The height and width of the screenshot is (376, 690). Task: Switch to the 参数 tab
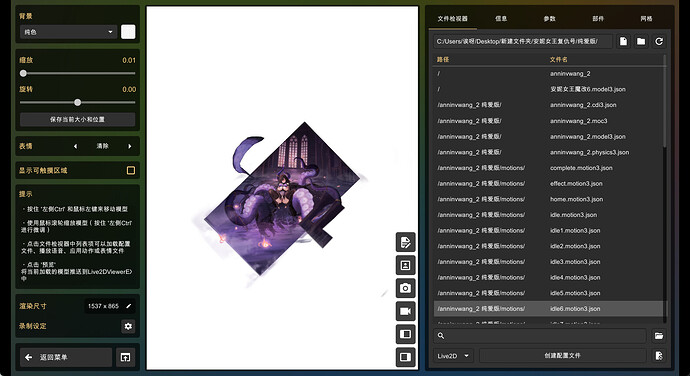(x=549, y=18)
